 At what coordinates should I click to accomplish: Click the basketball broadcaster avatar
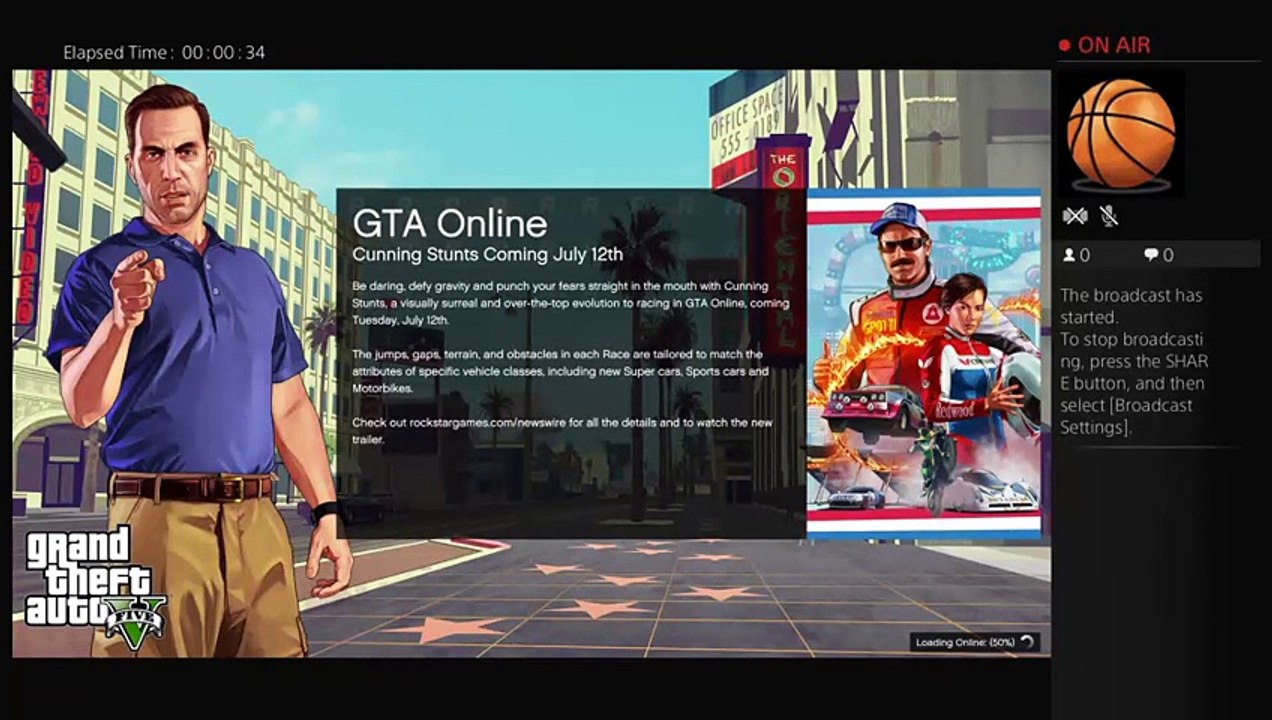(1121, 133)
